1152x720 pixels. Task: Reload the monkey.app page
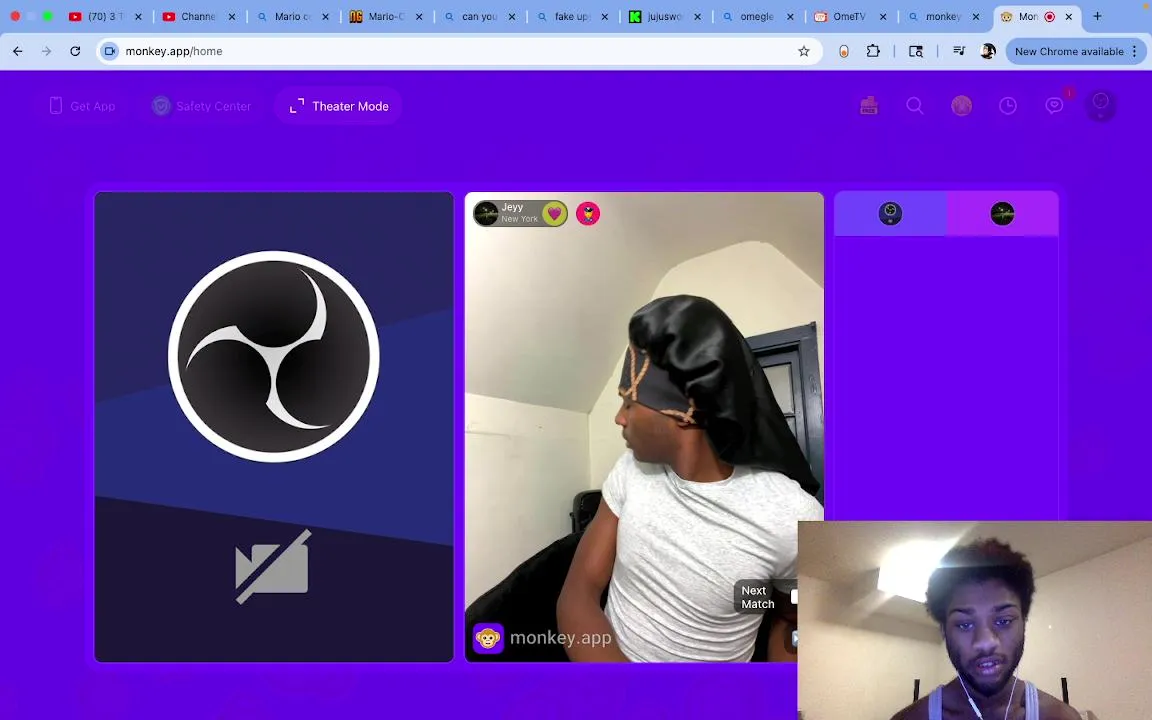tap(75, 51)
